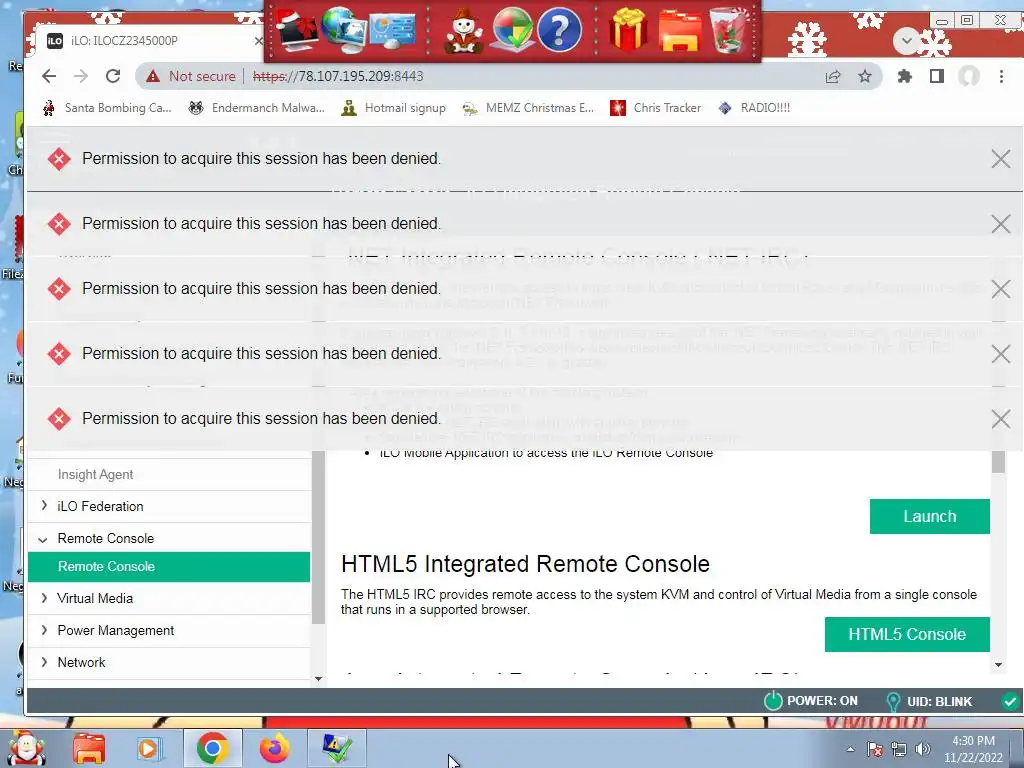
Task: Select the highlighted Remote Console subitem
Action: coord(168,567)
